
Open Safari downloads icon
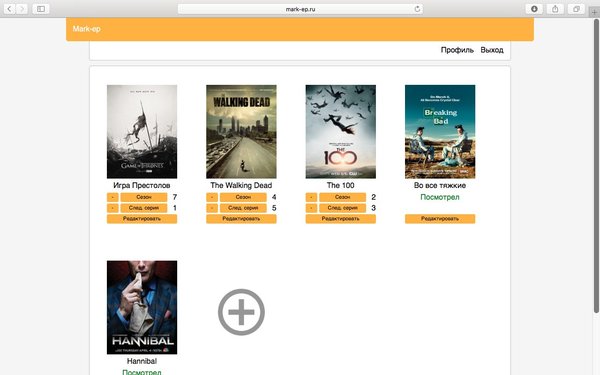534,9
